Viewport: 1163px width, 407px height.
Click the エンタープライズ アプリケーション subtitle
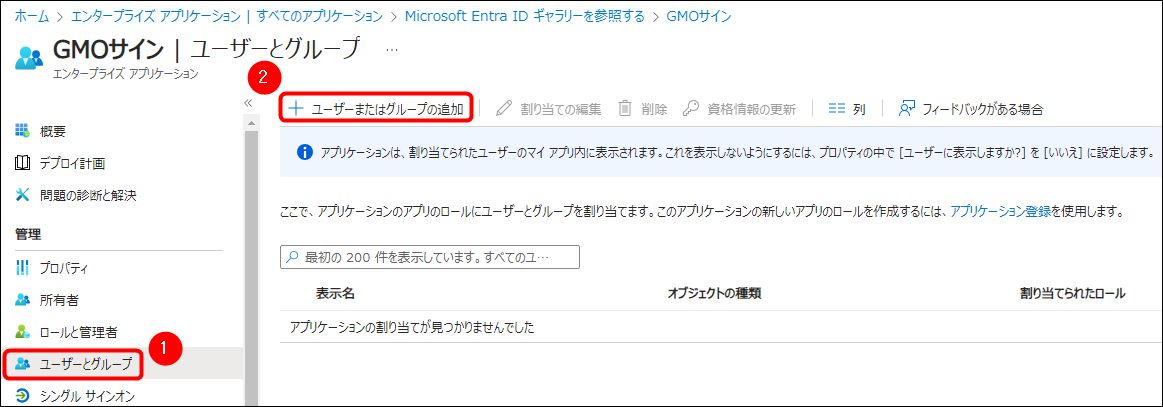click(126, 73)
